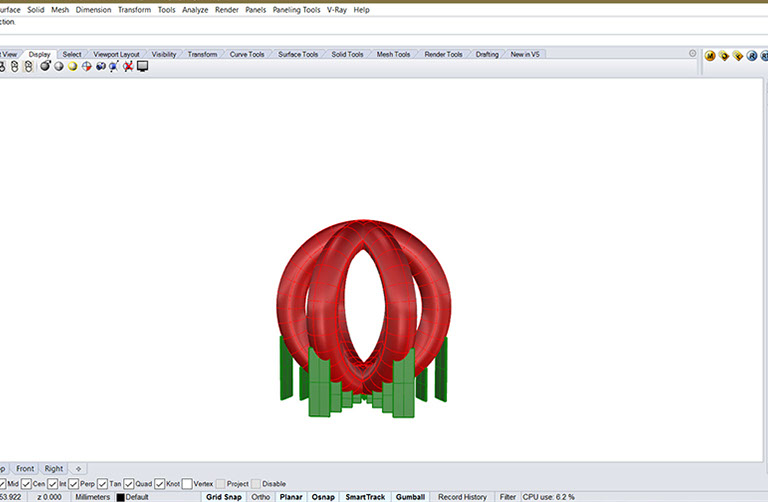Toggle Ortho mode in status bar
The height and width of the screenshot is (502, 768).
point(261,497)
